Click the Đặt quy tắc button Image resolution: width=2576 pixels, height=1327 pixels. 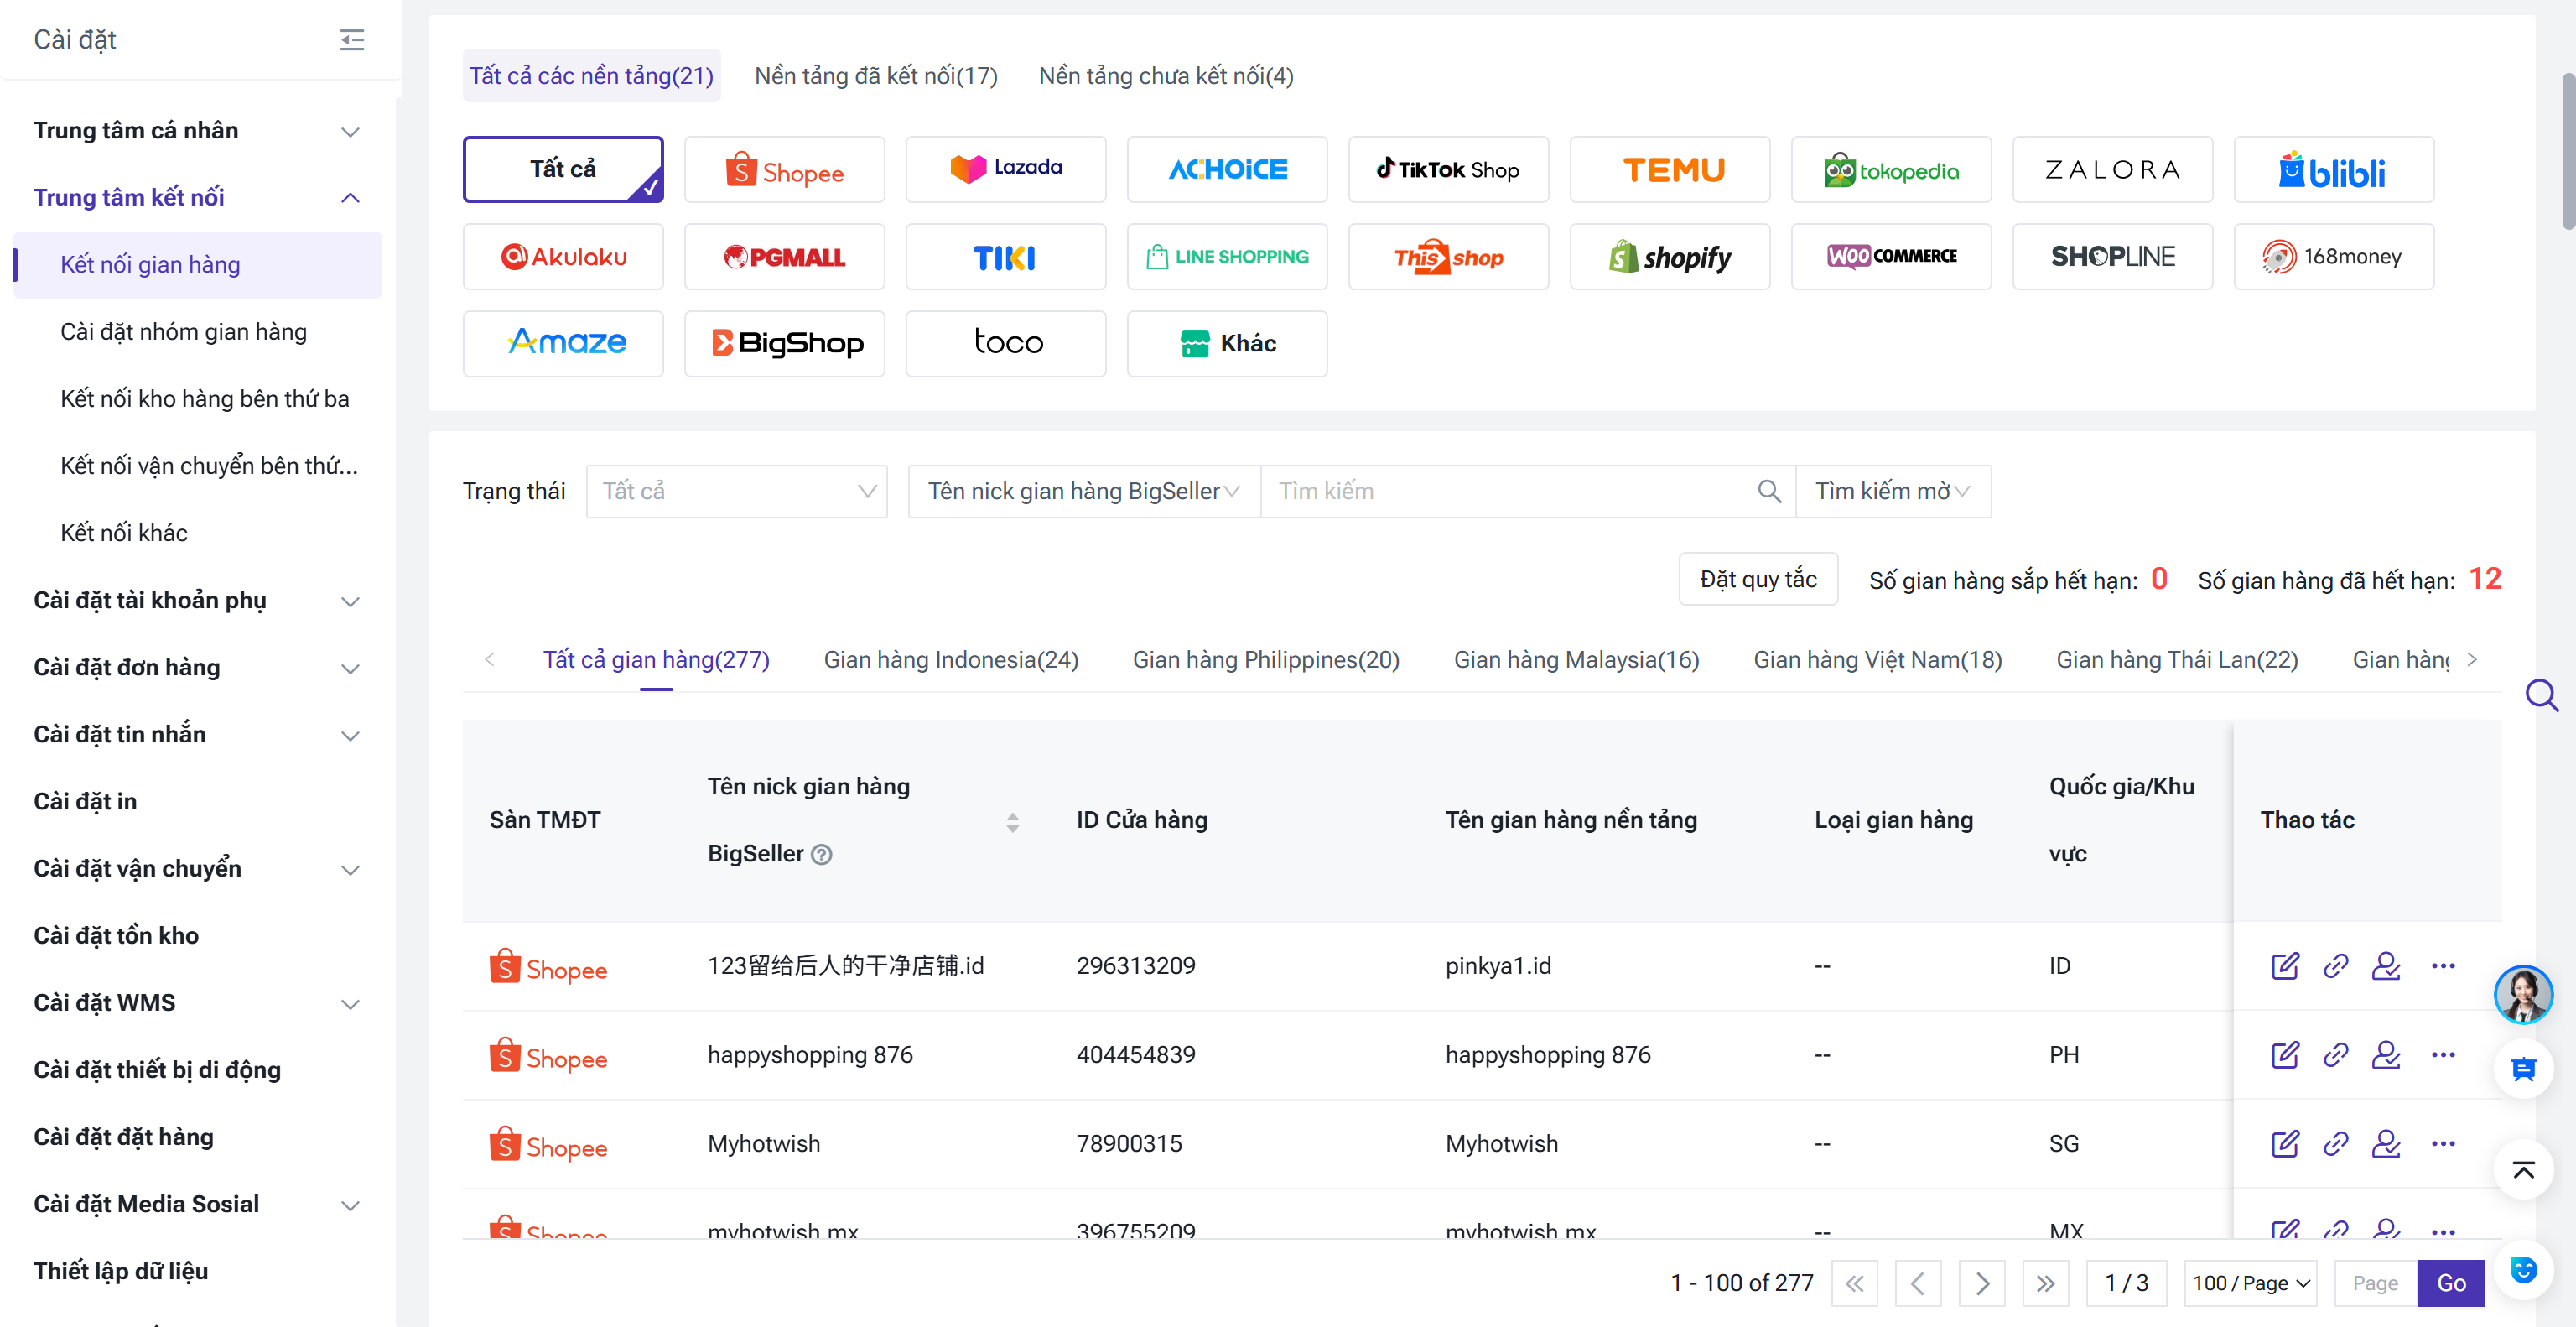1758,579
